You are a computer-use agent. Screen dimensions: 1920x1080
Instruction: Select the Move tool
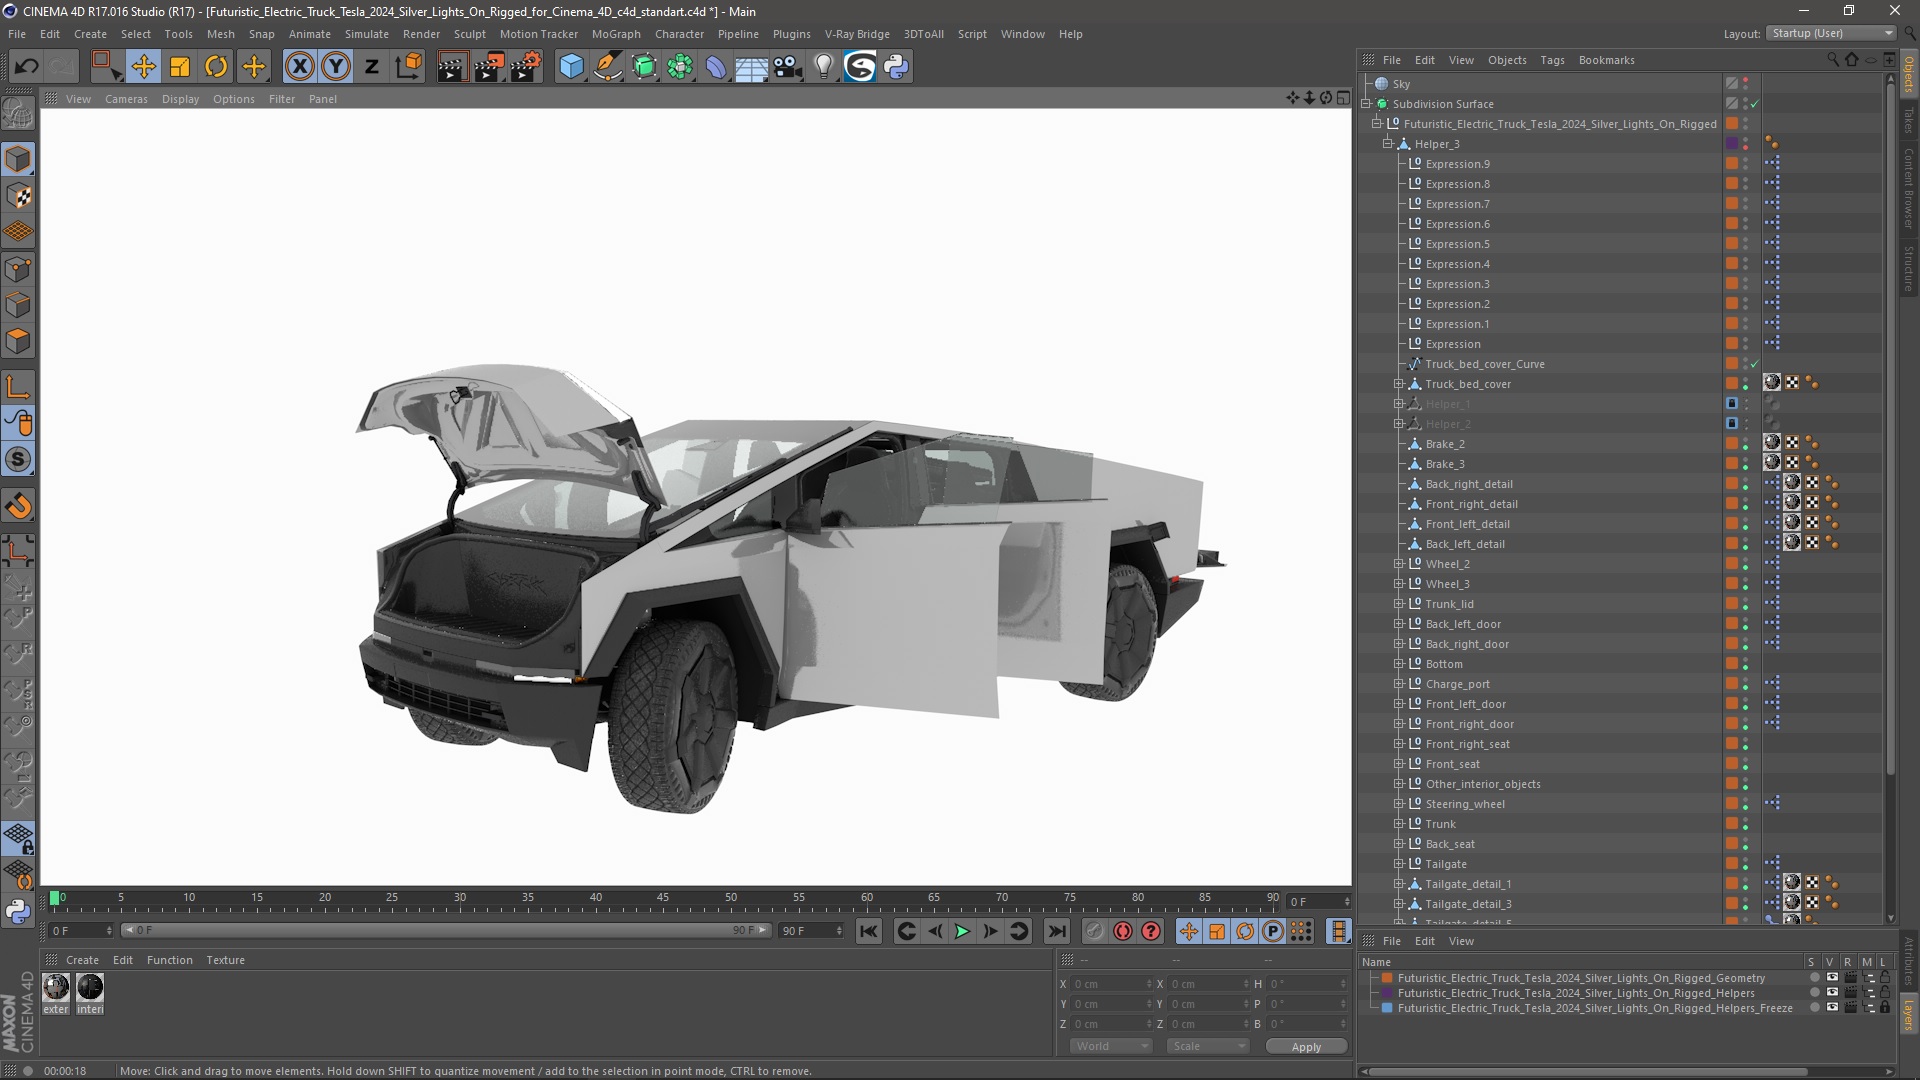click(143, 66)
